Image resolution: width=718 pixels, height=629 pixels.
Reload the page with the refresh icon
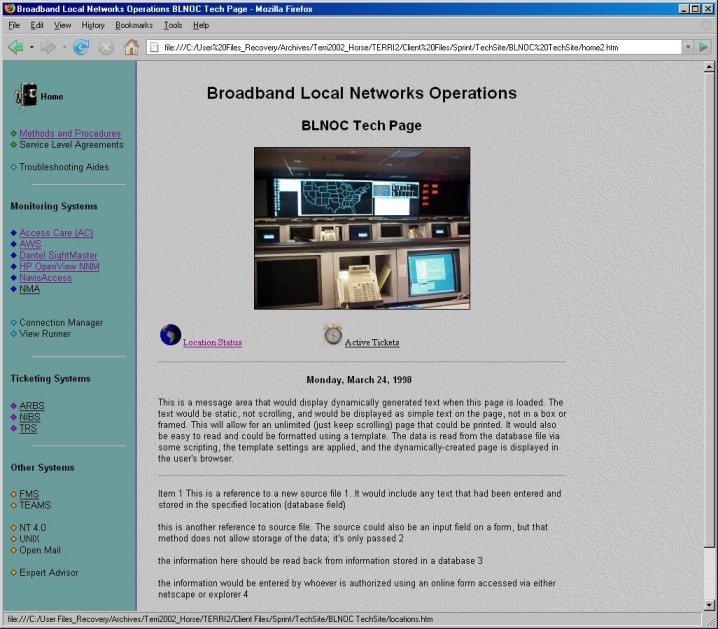[81, 47]
